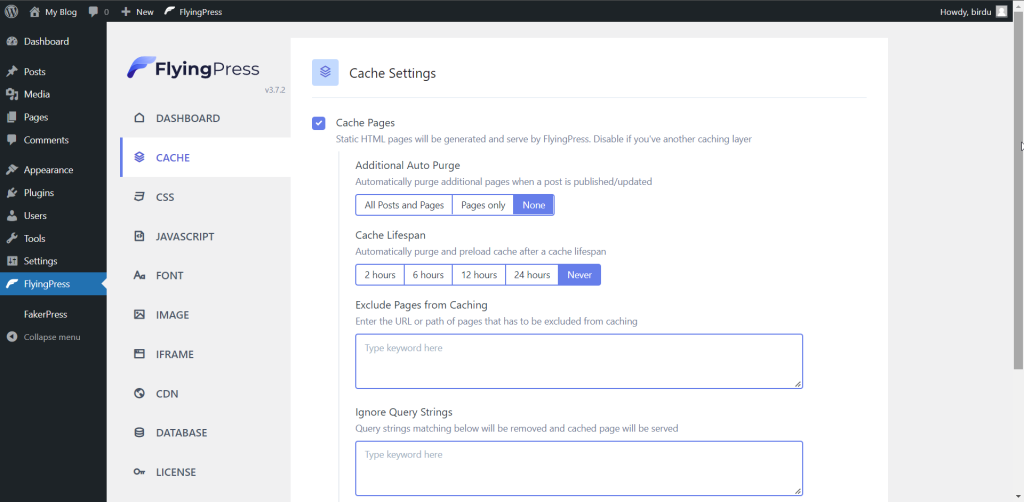Open the comments bubble icon in admin bar
This screenshot has height=502, width=1024.
point(93,12)
